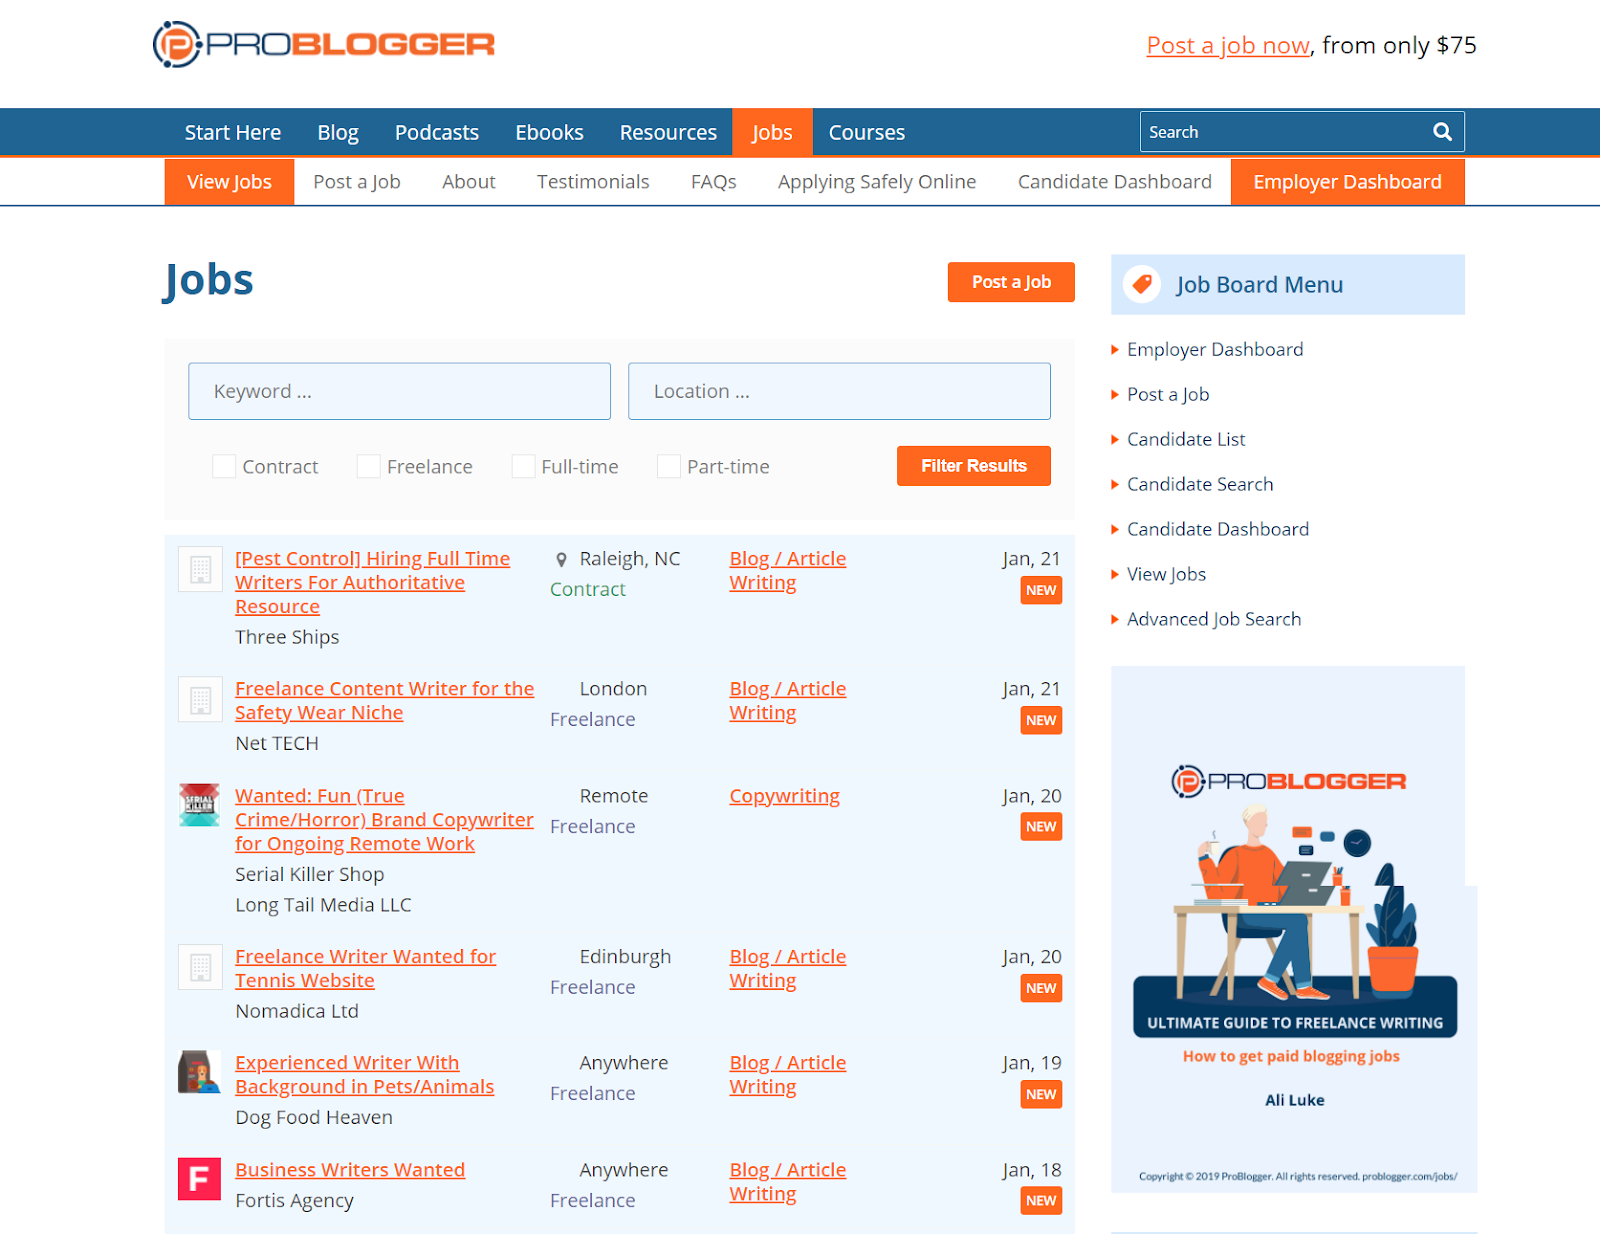1600x1234 pixels.
Task: Open Podcasts in the navigation bar
Action: coord(437,132)
